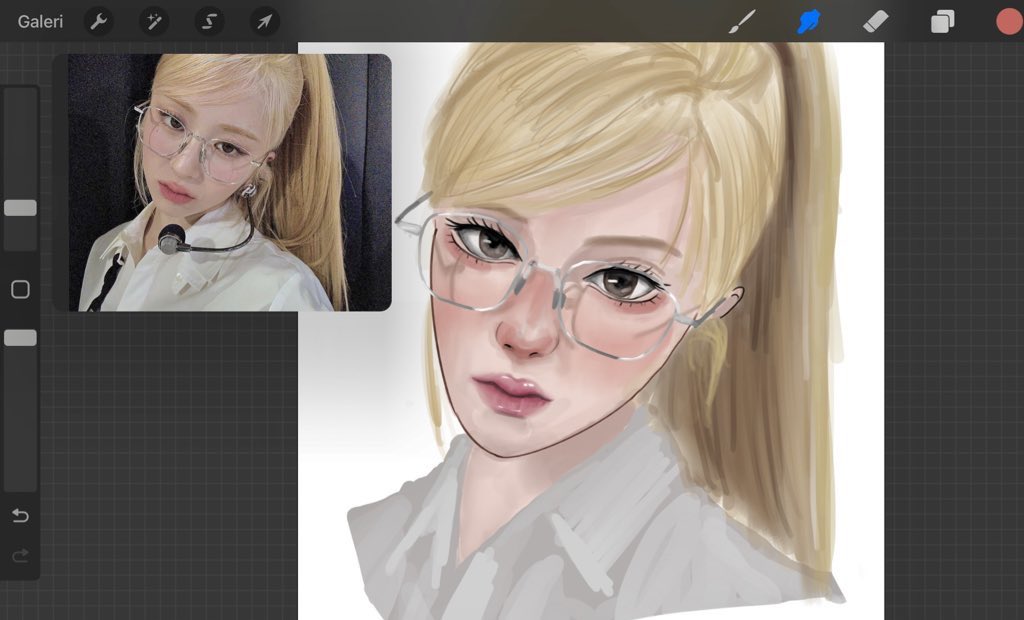The width and height of the screenshot is (1024, 620).
Task: Select the Eraser tool
Action: click(876, 22)
